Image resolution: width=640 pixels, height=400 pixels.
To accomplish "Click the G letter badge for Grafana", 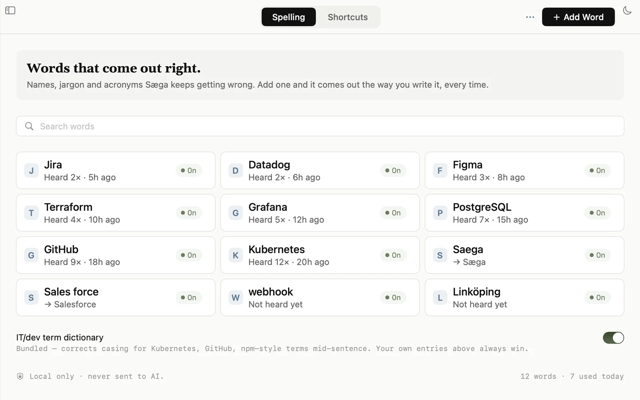I will [x=236, y=213].
